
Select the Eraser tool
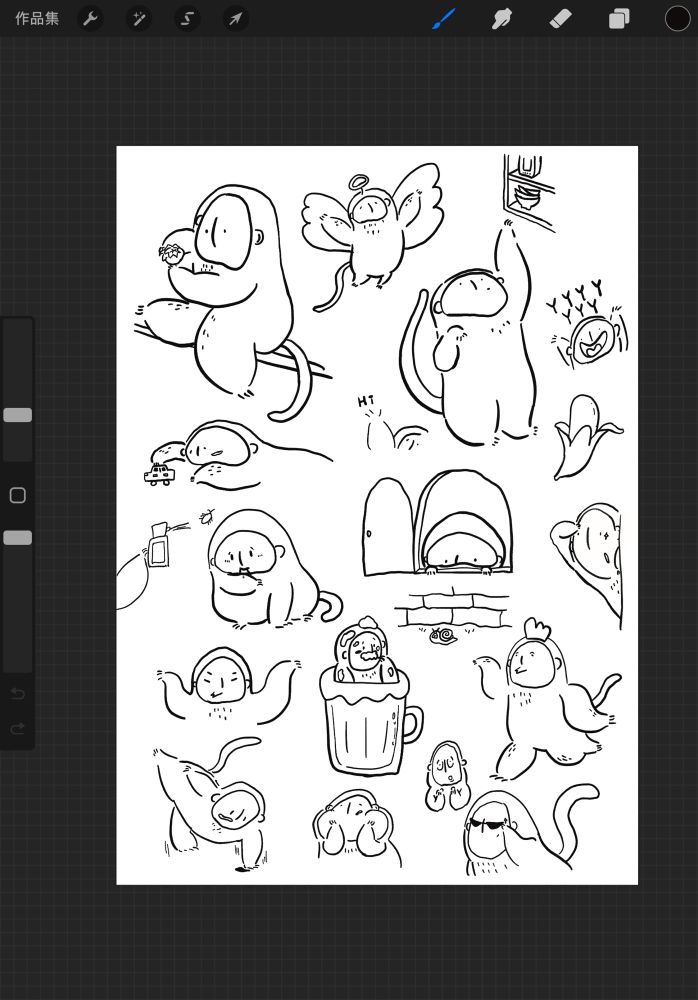coord(560,18)
